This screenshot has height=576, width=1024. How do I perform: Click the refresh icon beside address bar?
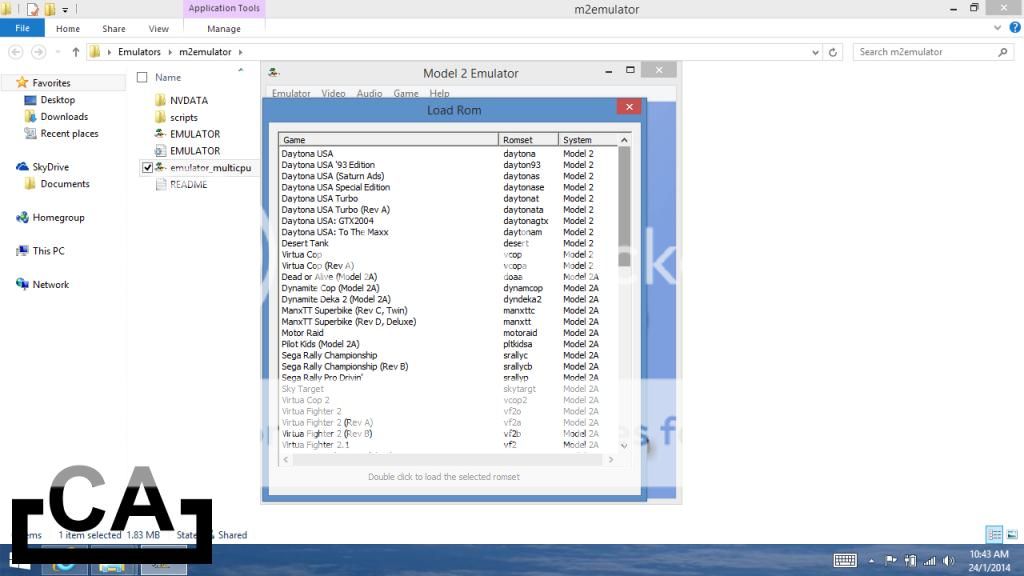(x=834, y=52)
